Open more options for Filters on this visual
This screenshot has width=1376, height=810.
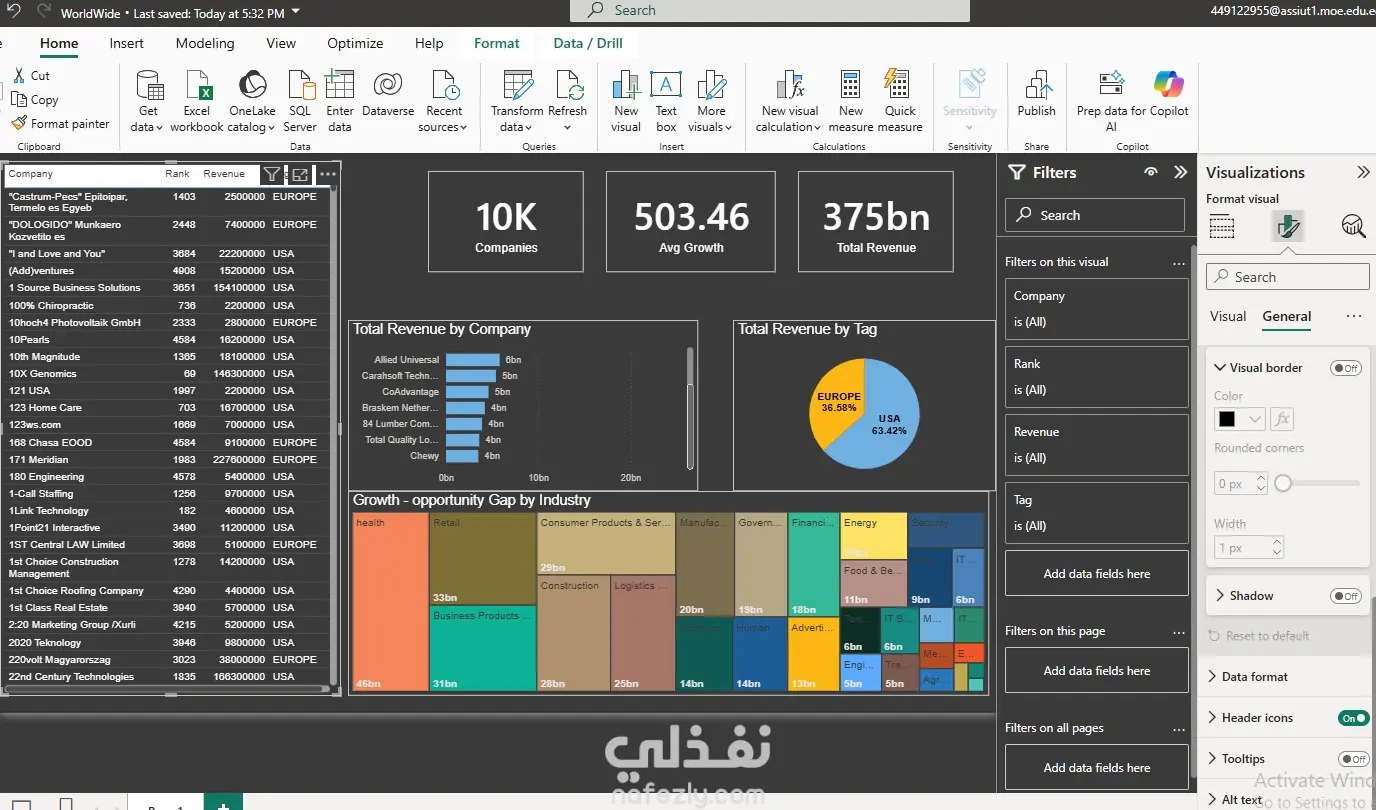point(1179,263)
